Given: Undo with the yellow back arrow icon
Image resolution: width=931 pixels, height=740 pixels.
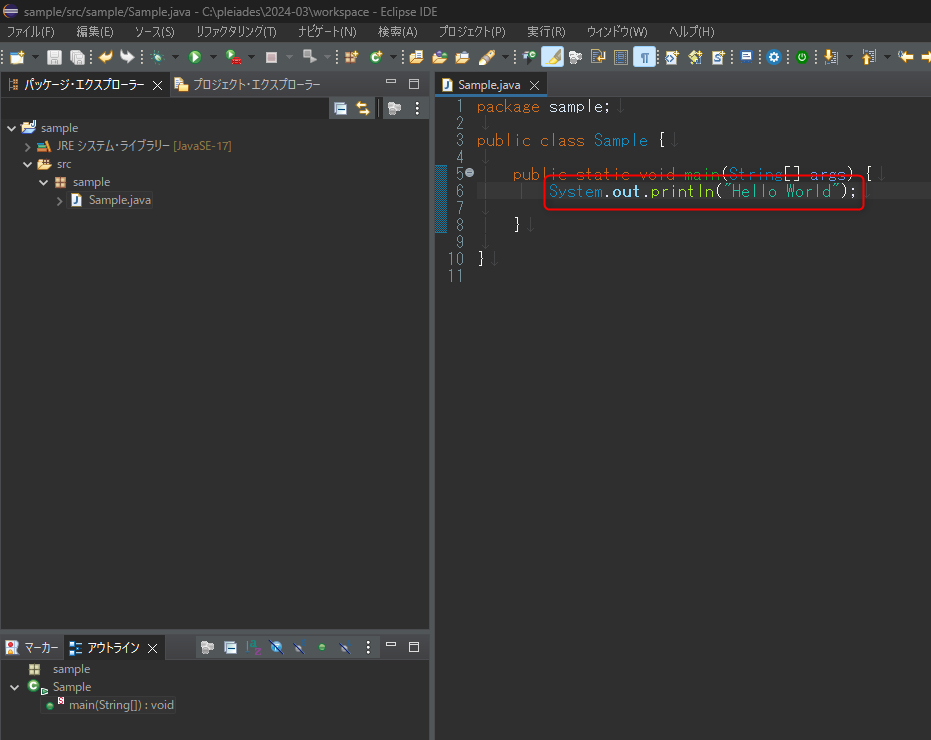Looking at the screenshot, I should pos(106,57).
